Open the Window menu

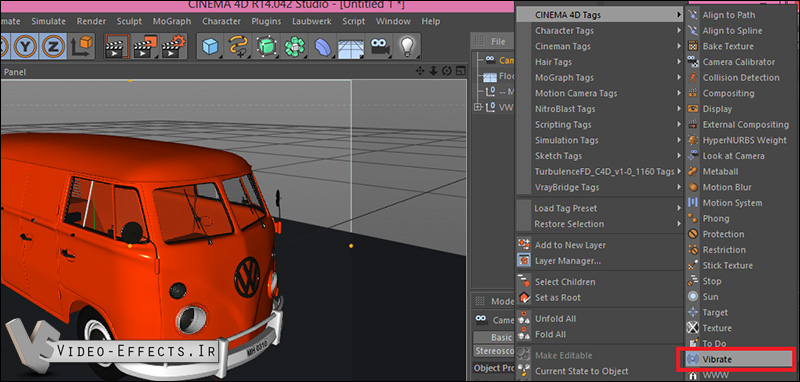pyautogui.click(x=393, y=21)
